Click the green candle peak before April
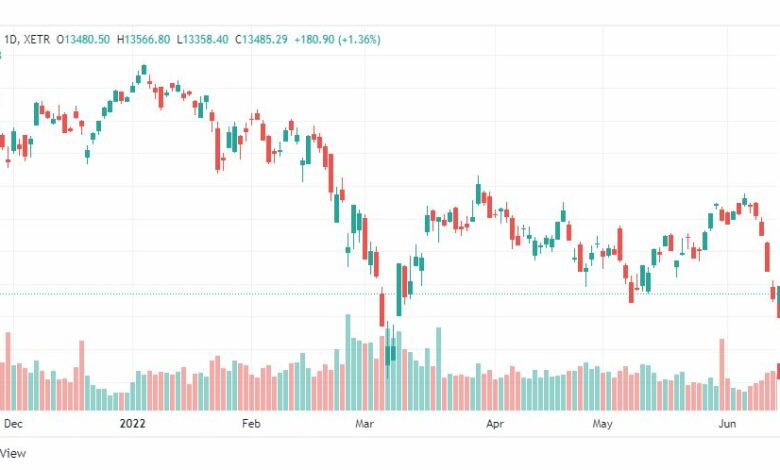This screenshot has height=470, width=780. pyautogui.click(x=479, y=194)
